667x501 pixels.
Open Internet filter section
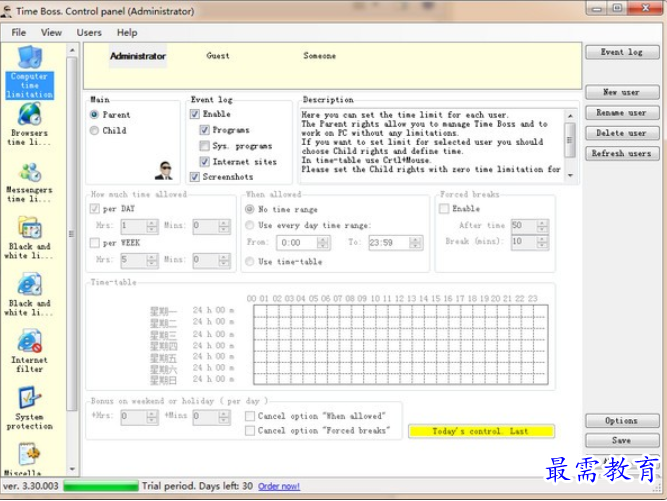pos(29,351)
